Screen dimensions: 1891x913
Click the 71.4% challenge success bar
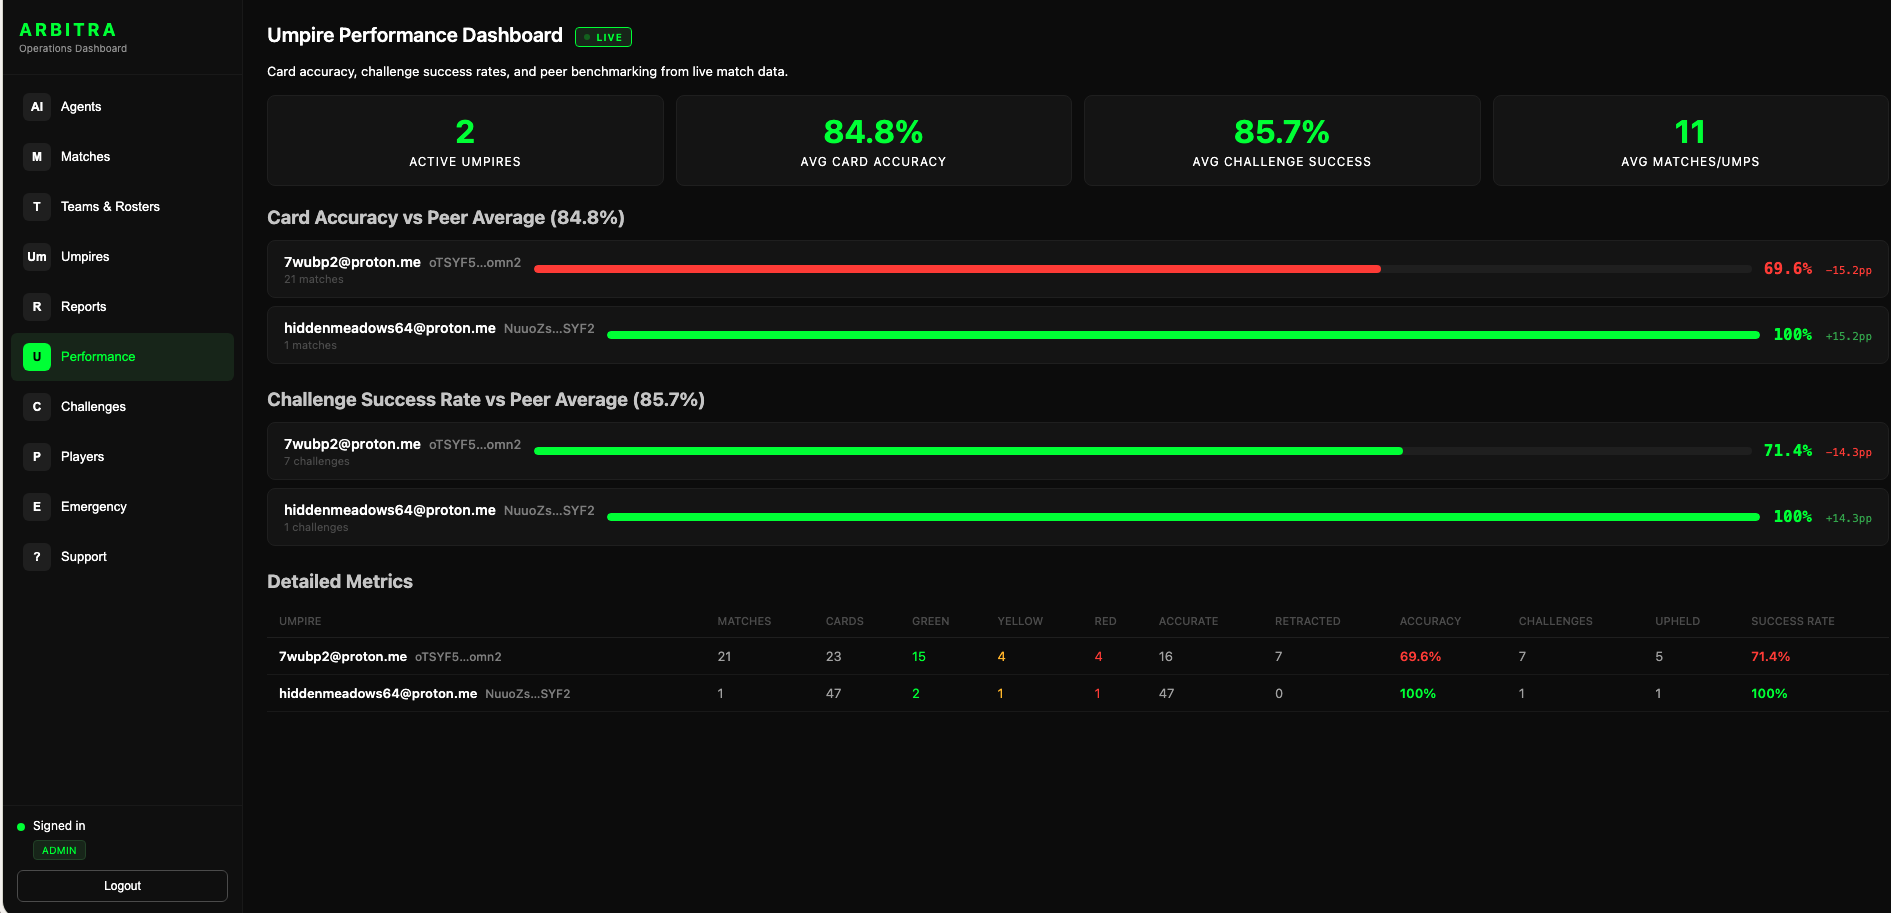[x=968, y=451]
